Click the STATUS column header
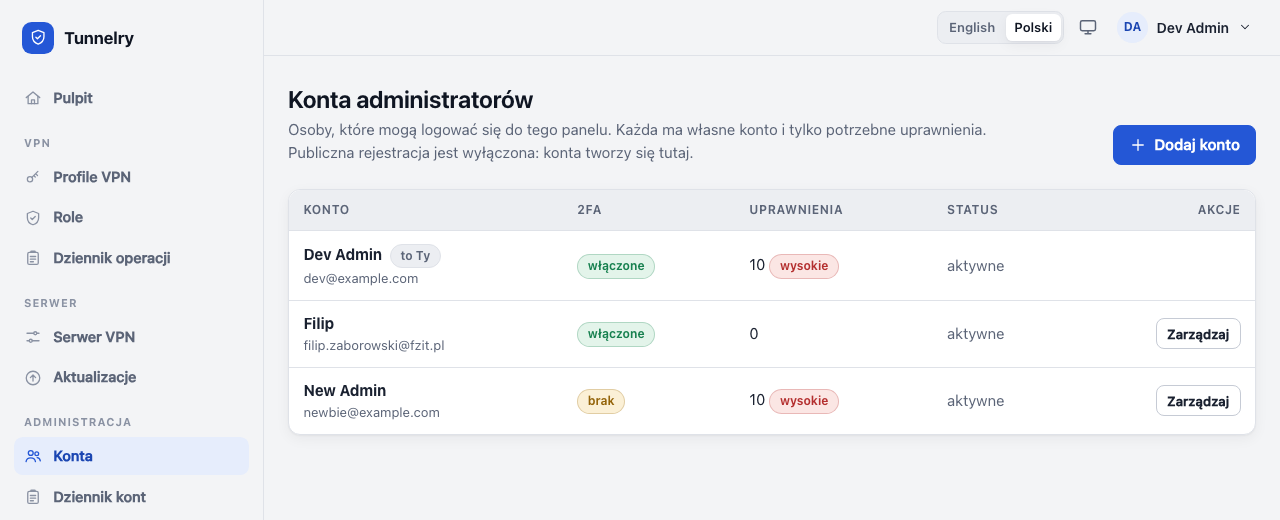 tap(972, 210)
